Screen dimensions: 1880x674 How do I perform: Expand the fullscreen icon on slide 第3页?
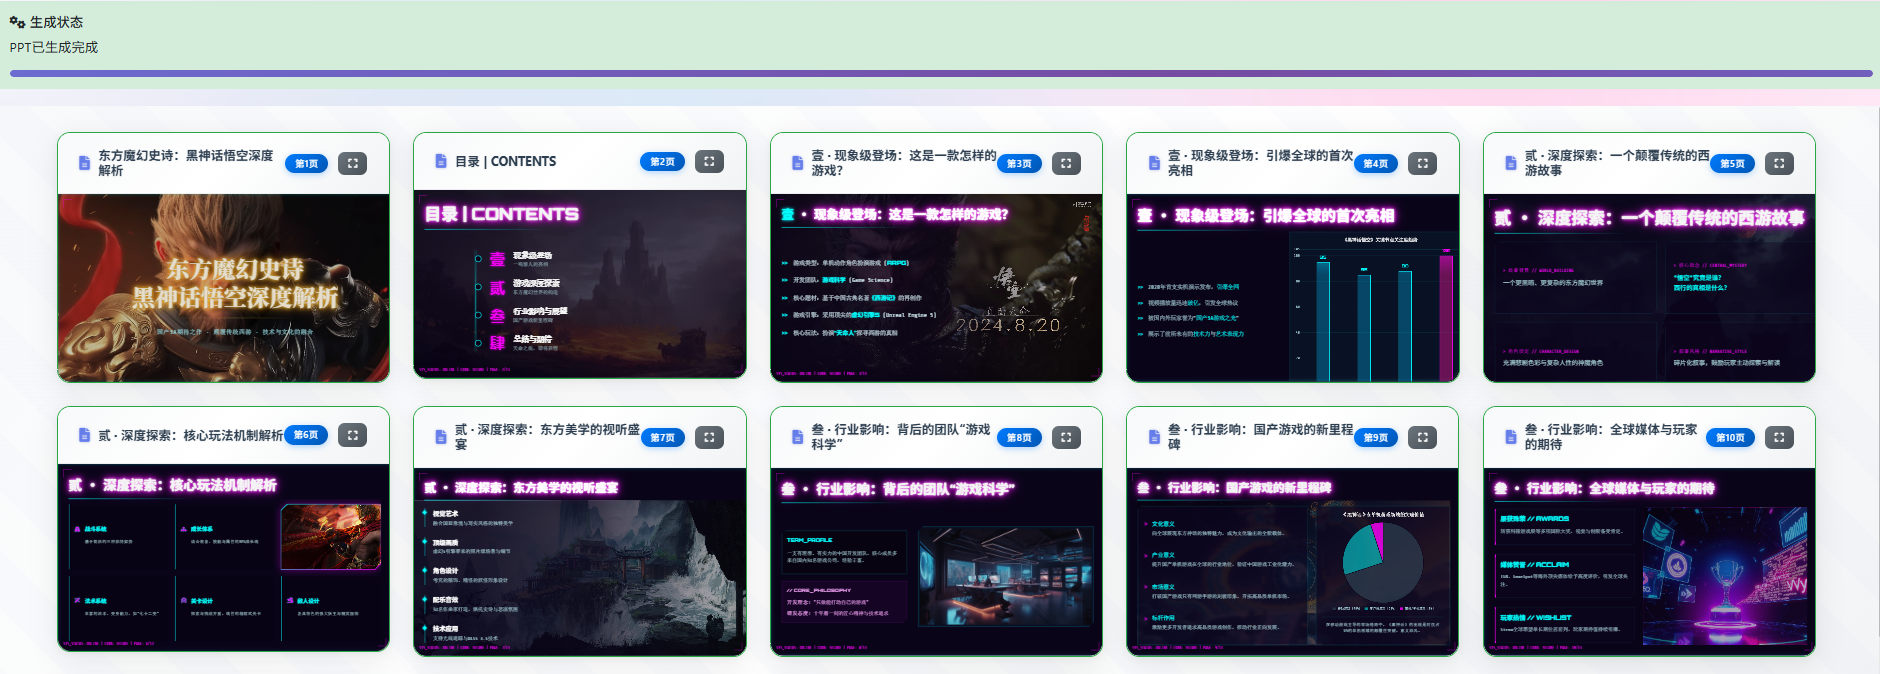pos(1066,163)
